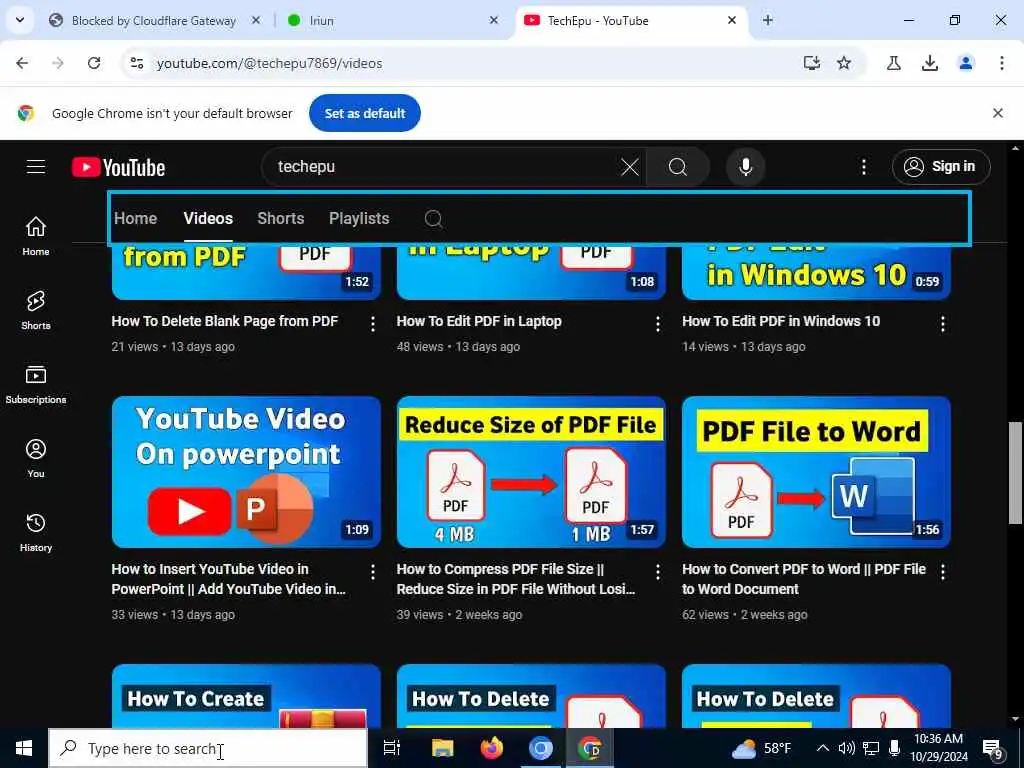Show hidden system tray icons

tap(822, 748)
